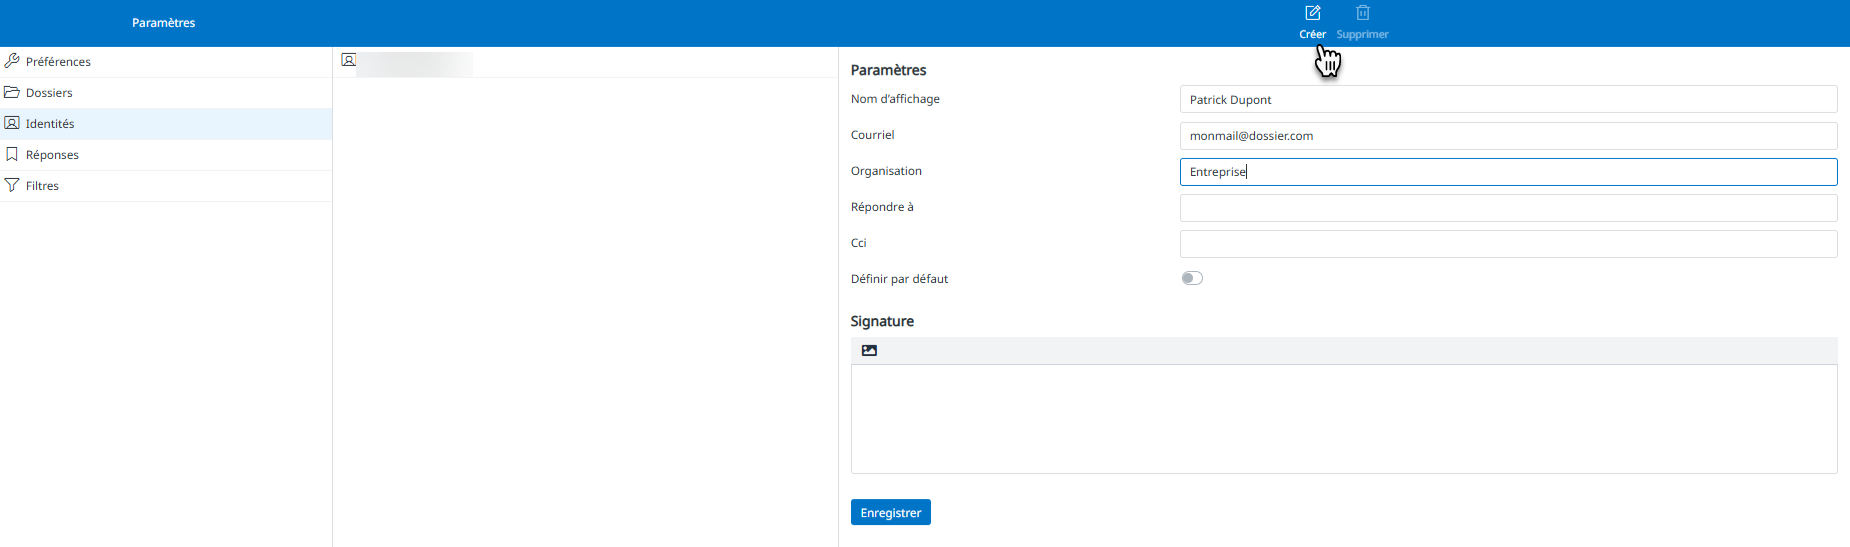Screen dimensions: 1850x547
Task: Click the Enregistrer button
Action: coord(890,512)
